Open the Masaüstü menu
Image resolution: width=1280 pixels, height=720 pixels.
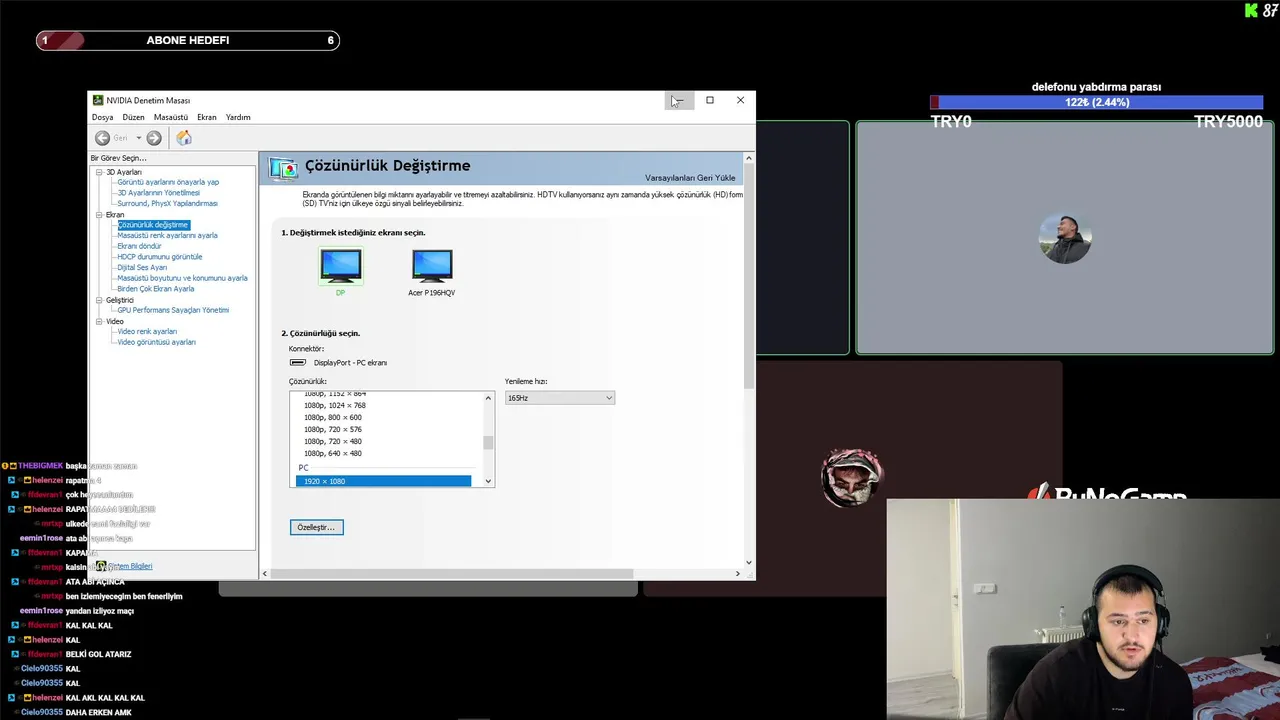[170, 117]
